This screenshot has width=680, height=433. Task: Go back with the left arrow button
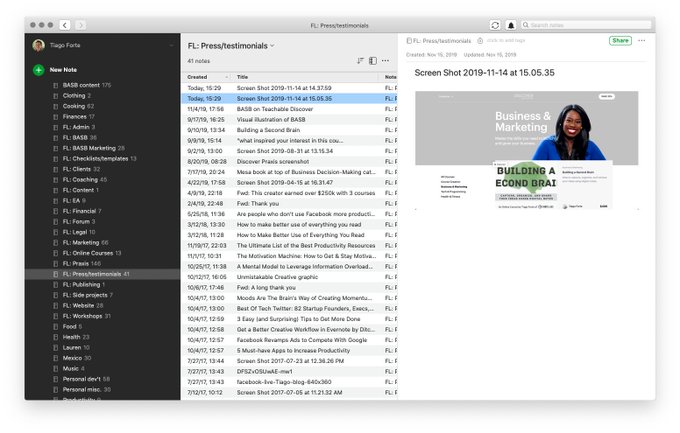coord(65,25)
